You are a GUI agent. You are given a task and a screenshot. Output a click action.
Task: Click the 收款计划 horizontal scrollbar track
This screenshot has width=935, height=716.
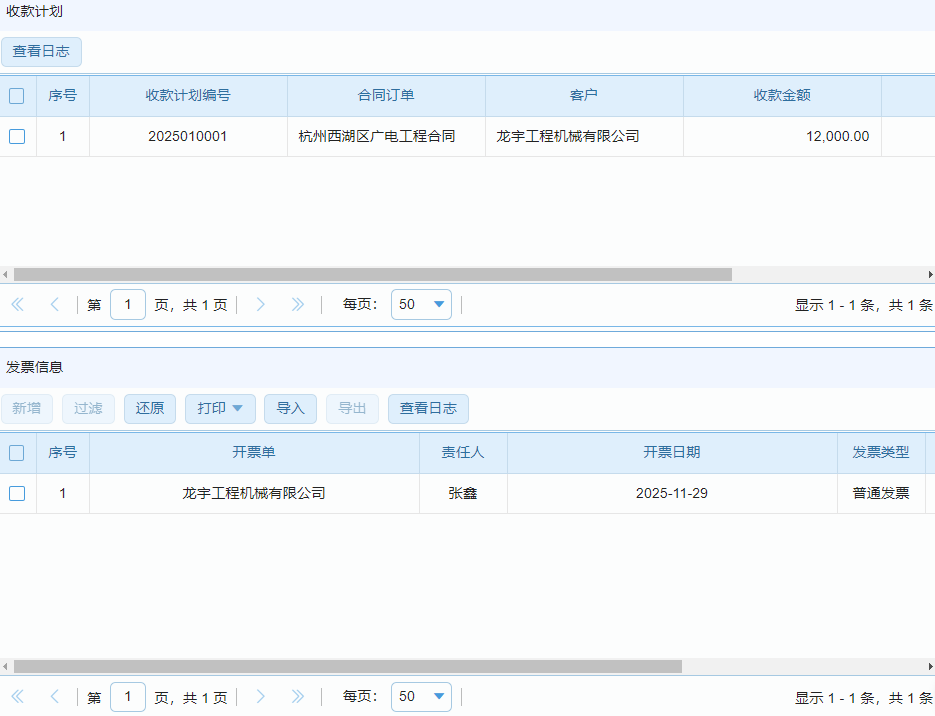(830, 274)
